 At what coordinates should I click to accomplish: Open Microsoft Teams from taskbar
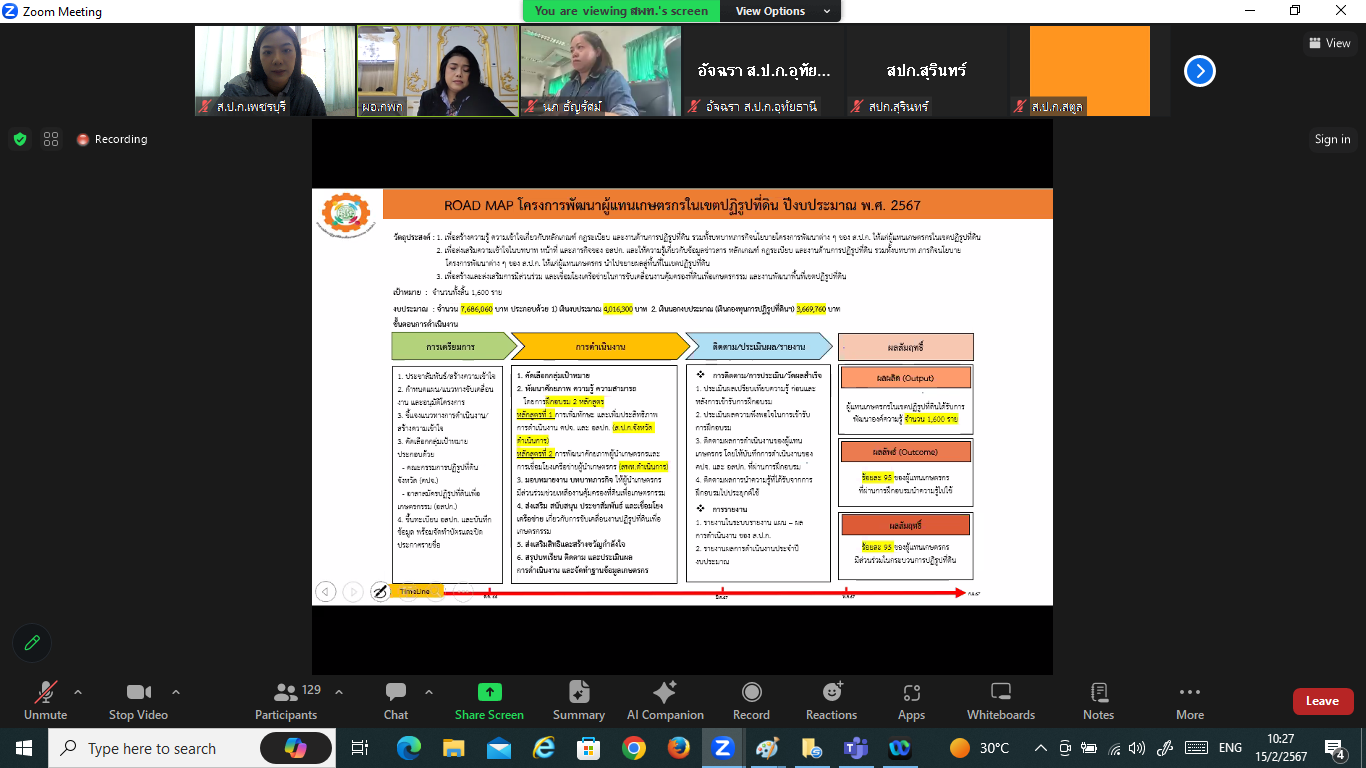856,748
